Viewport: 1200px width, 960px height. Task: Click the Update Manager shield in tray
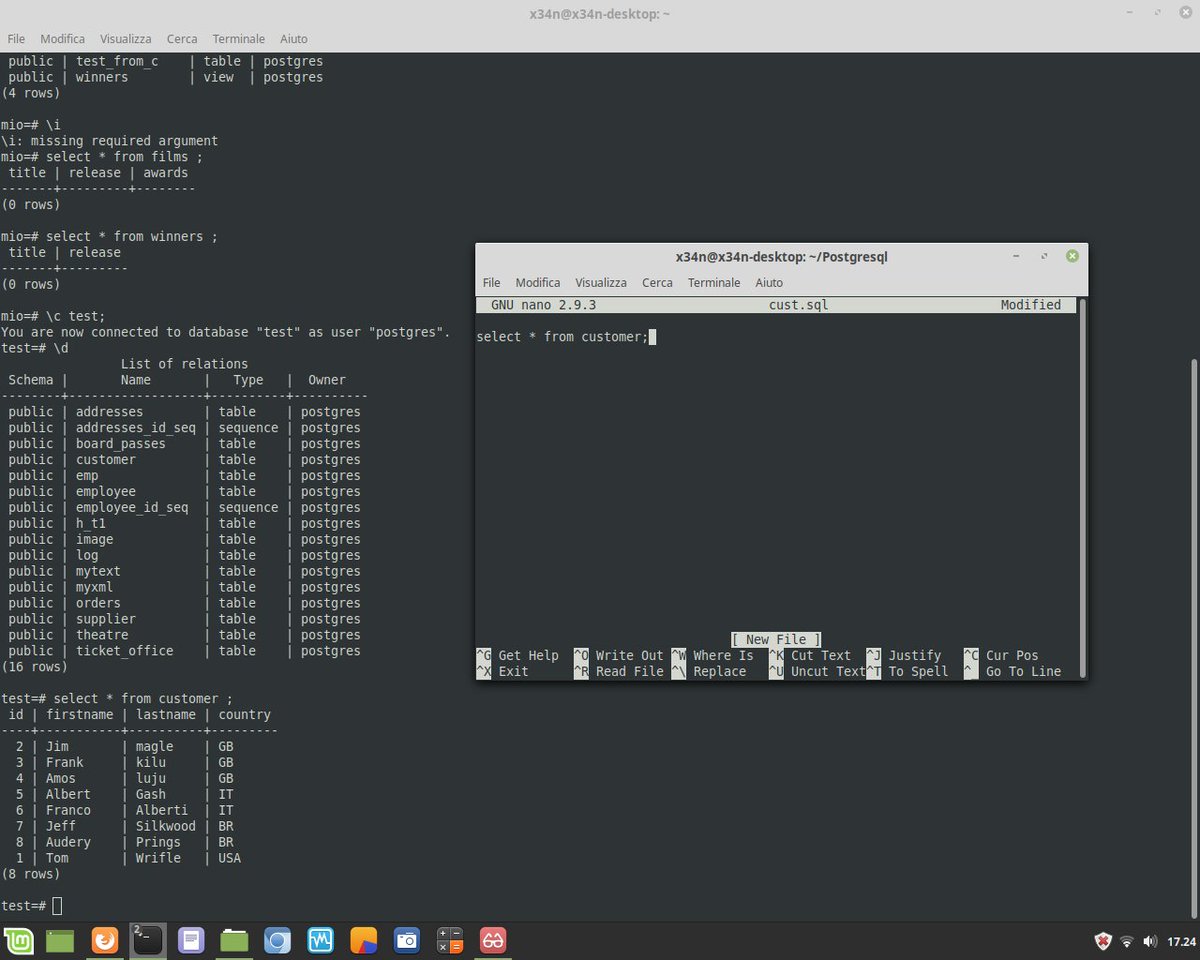[x=1102, y=940]
